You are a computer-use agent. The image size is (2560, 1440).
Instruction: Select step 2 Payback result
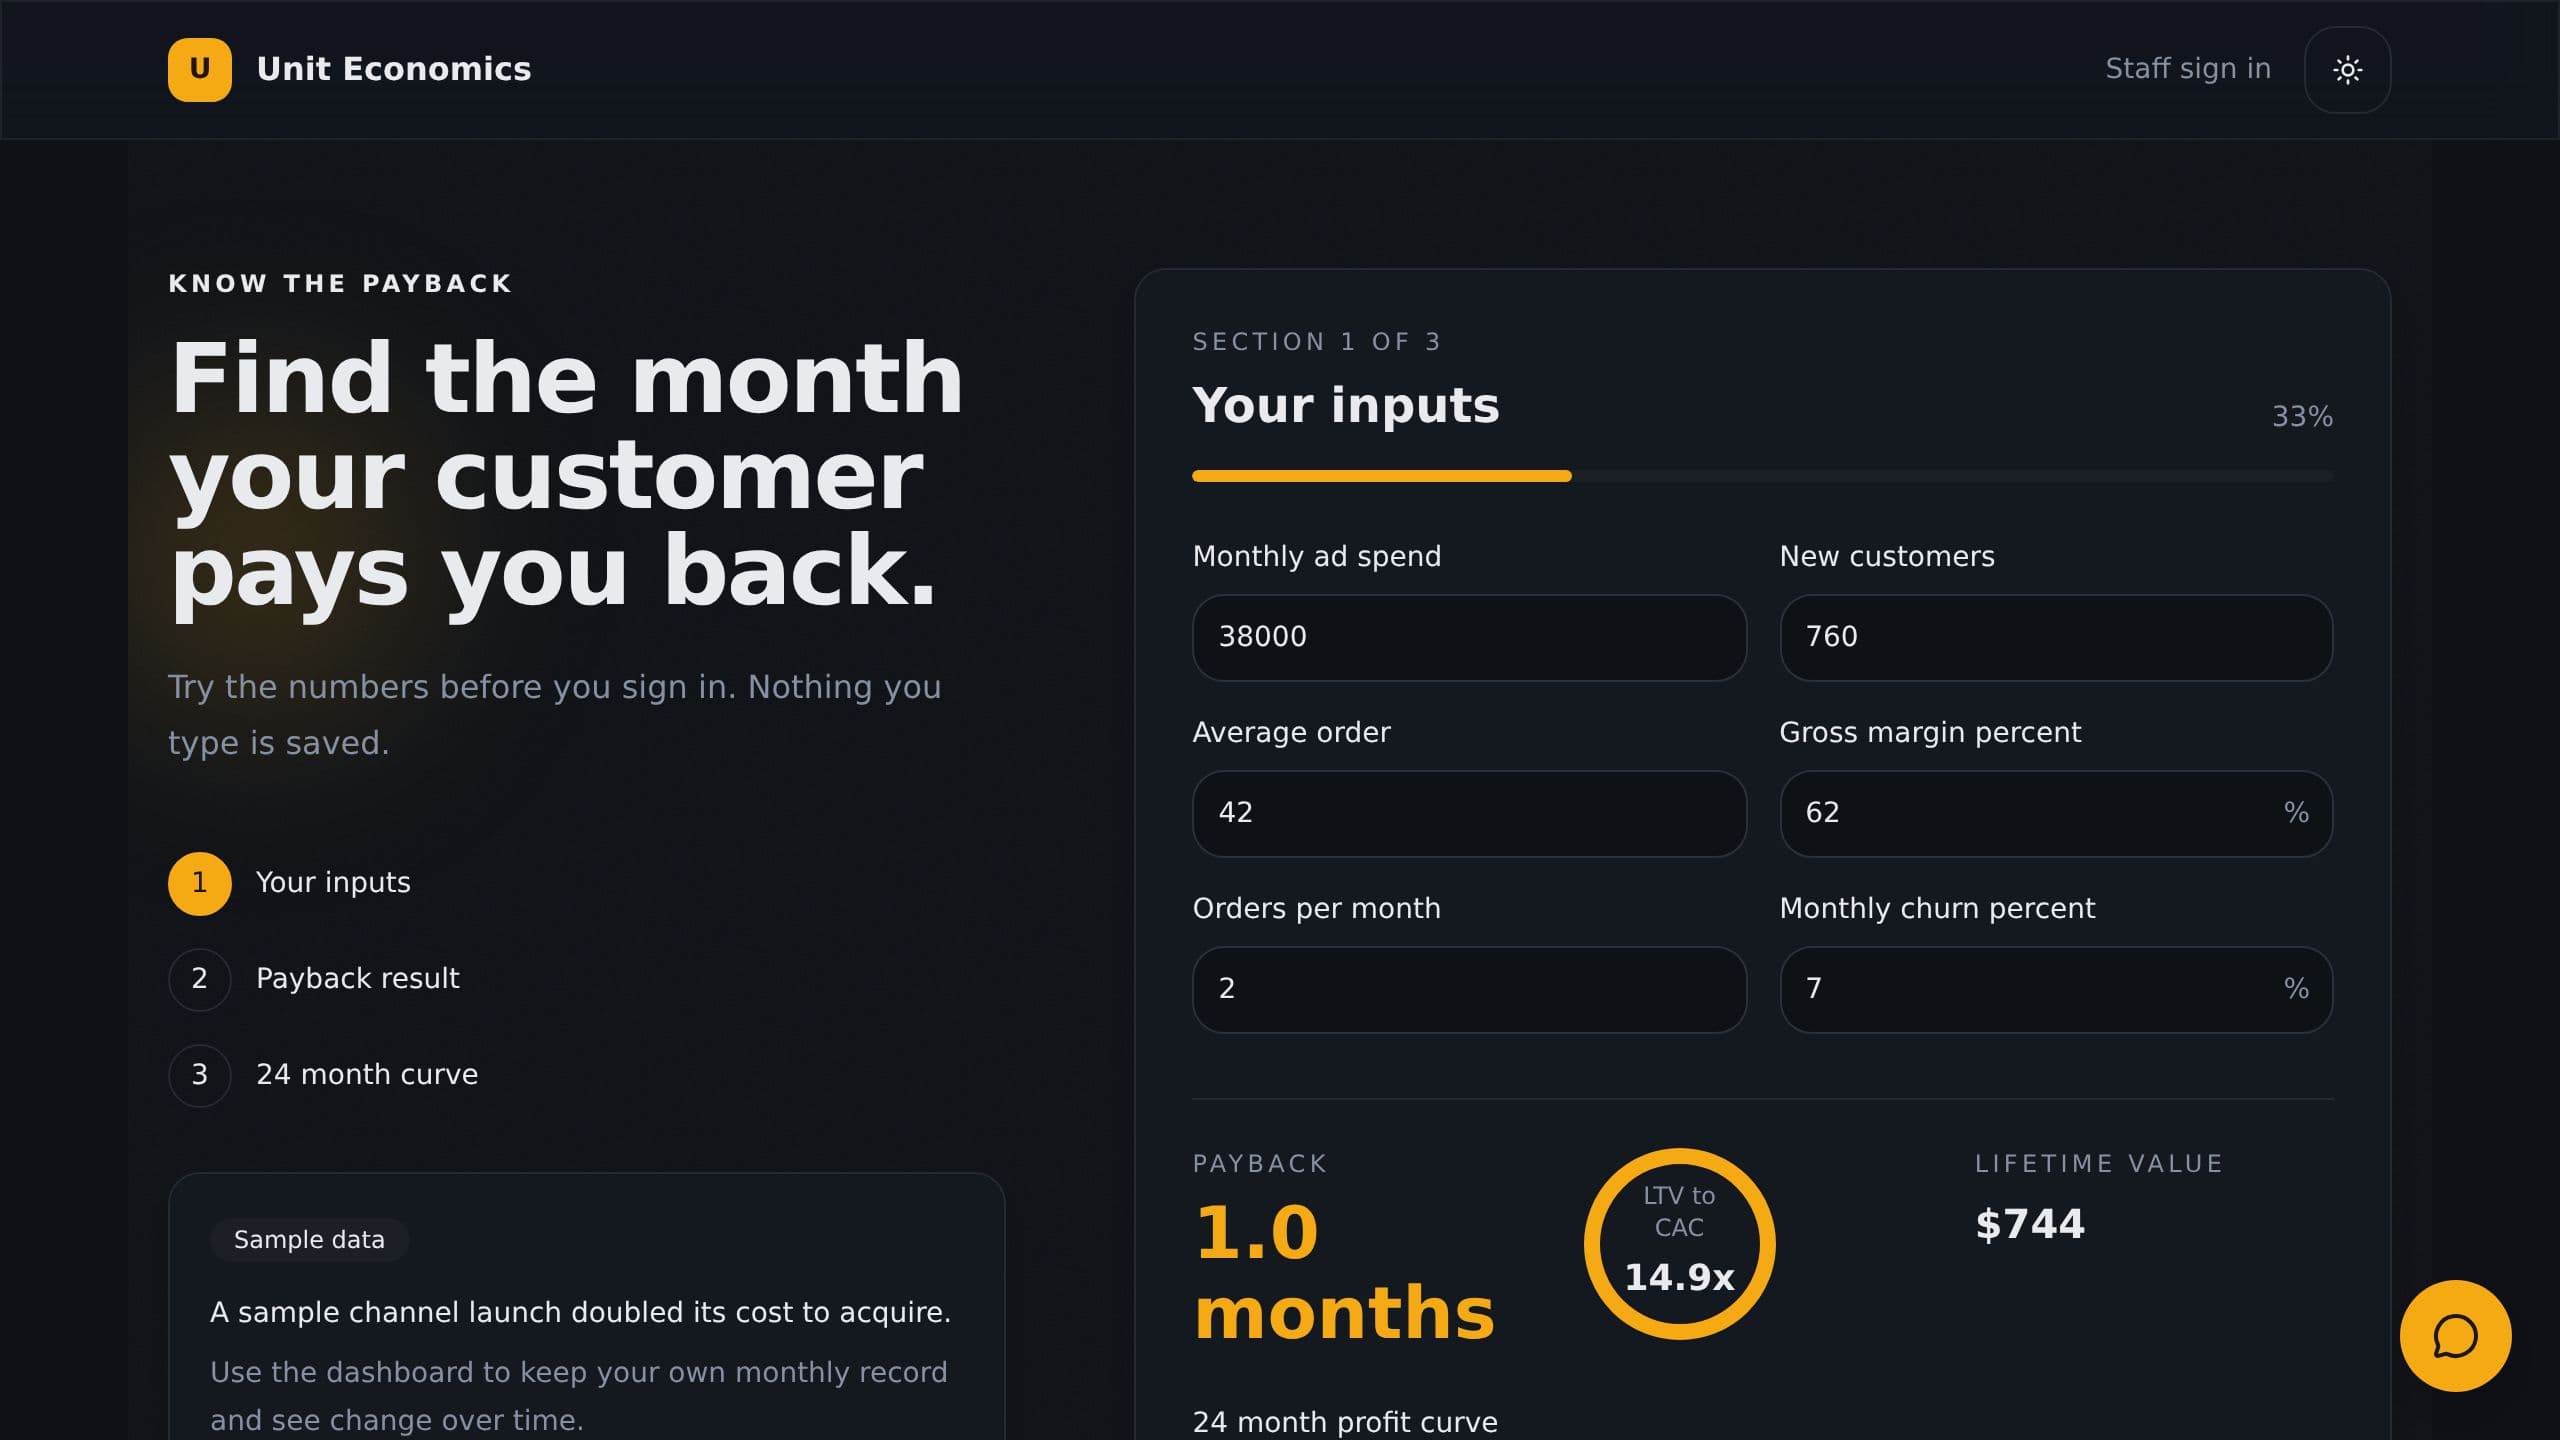point(314,979)
